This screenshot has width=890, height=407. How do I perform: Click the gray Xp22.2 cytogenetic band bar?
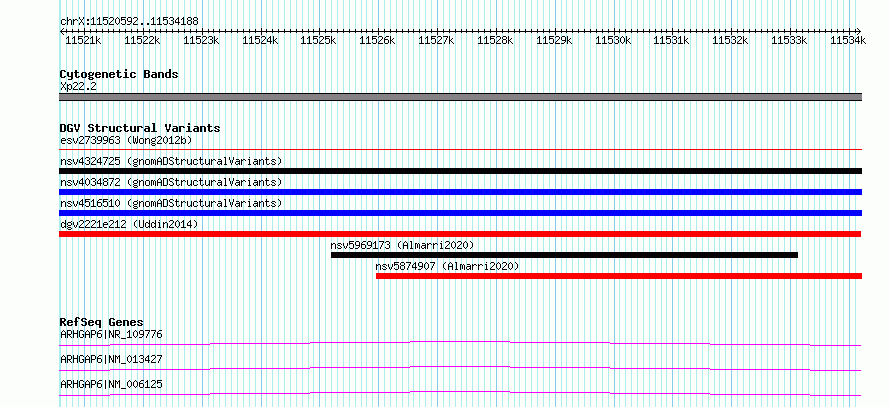pyautogui.click(x=461, y=97)
